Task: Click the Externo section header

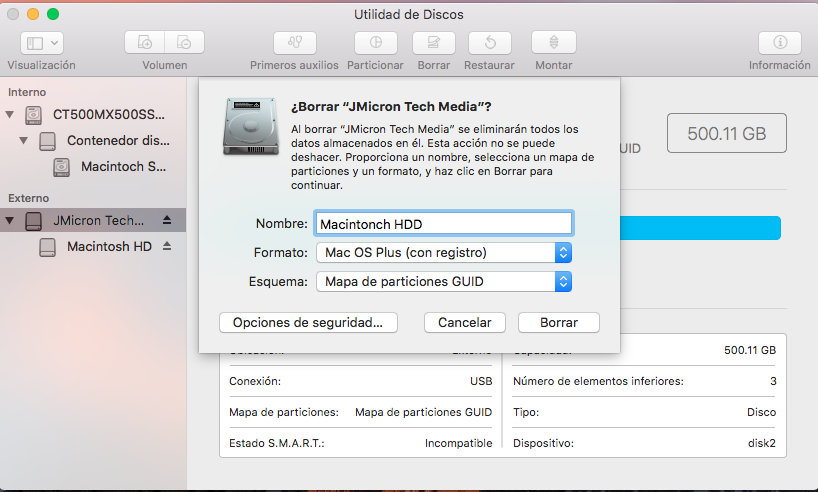Action: (29, 198)
